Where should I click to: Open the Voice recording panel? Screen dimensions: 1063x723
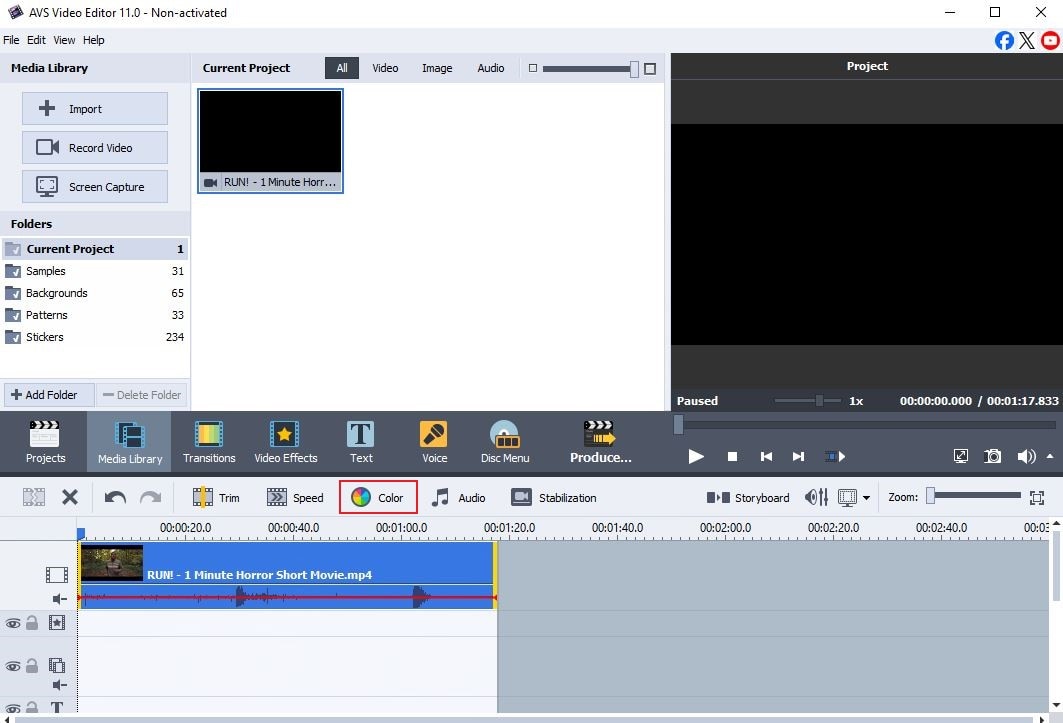tap(434, 442)
